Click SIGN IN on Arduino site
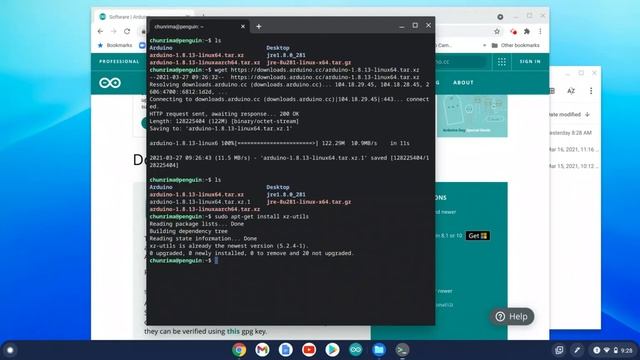 (x=530, y=62)
